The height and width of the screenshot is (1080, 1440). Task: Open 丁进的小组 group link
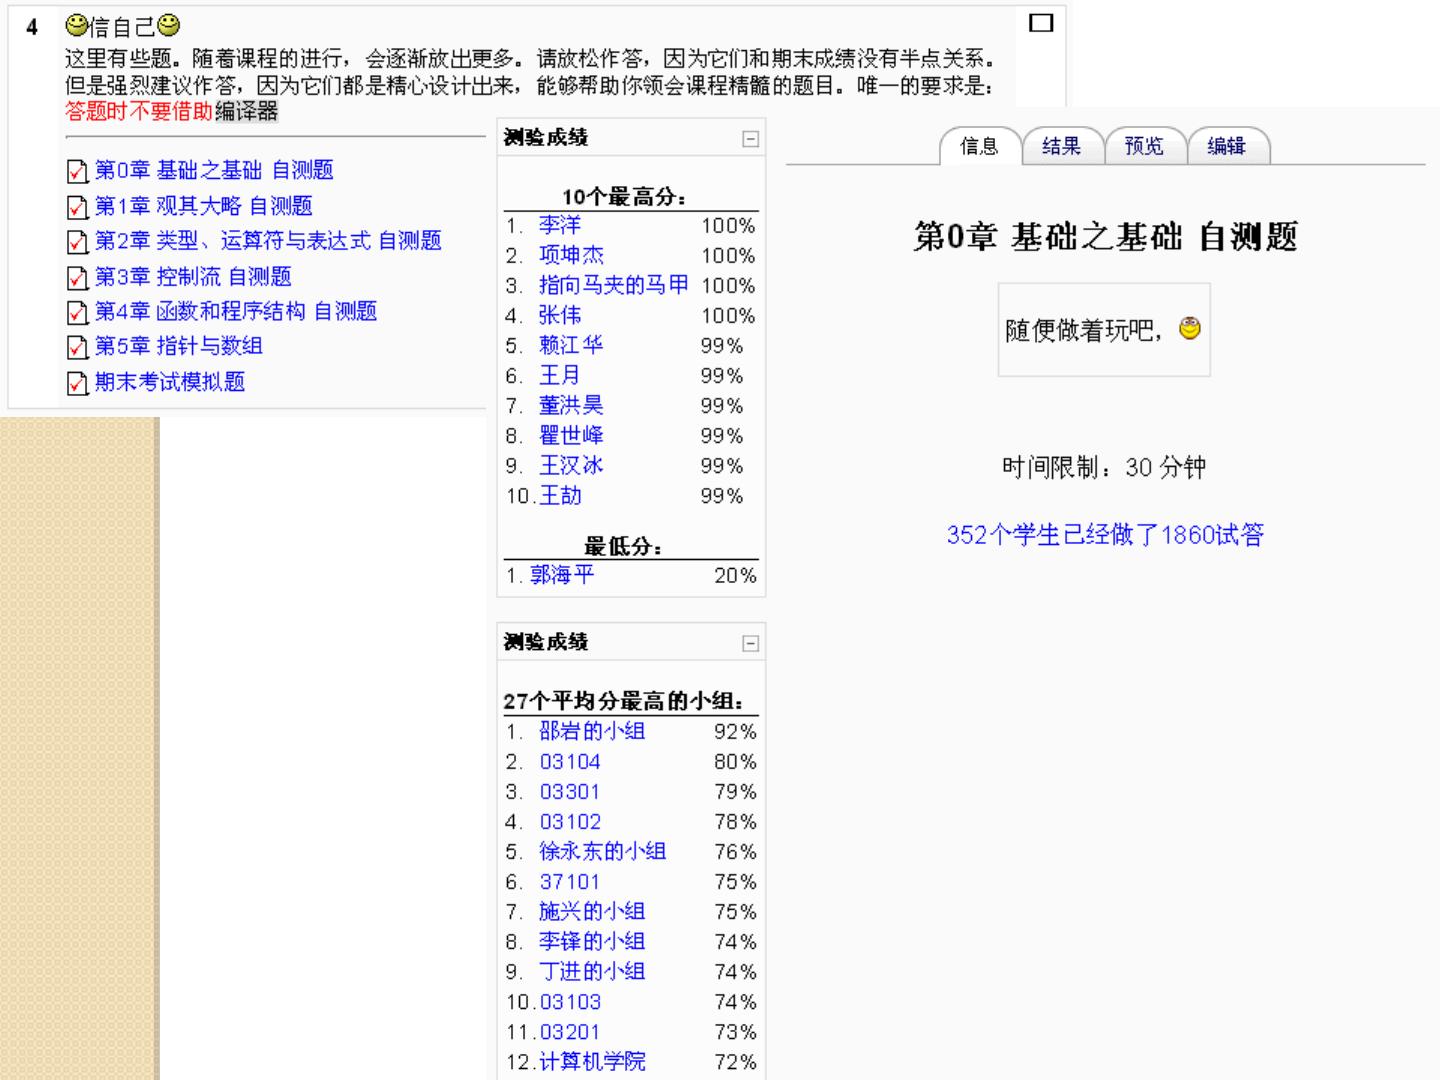tap(592, 971)
